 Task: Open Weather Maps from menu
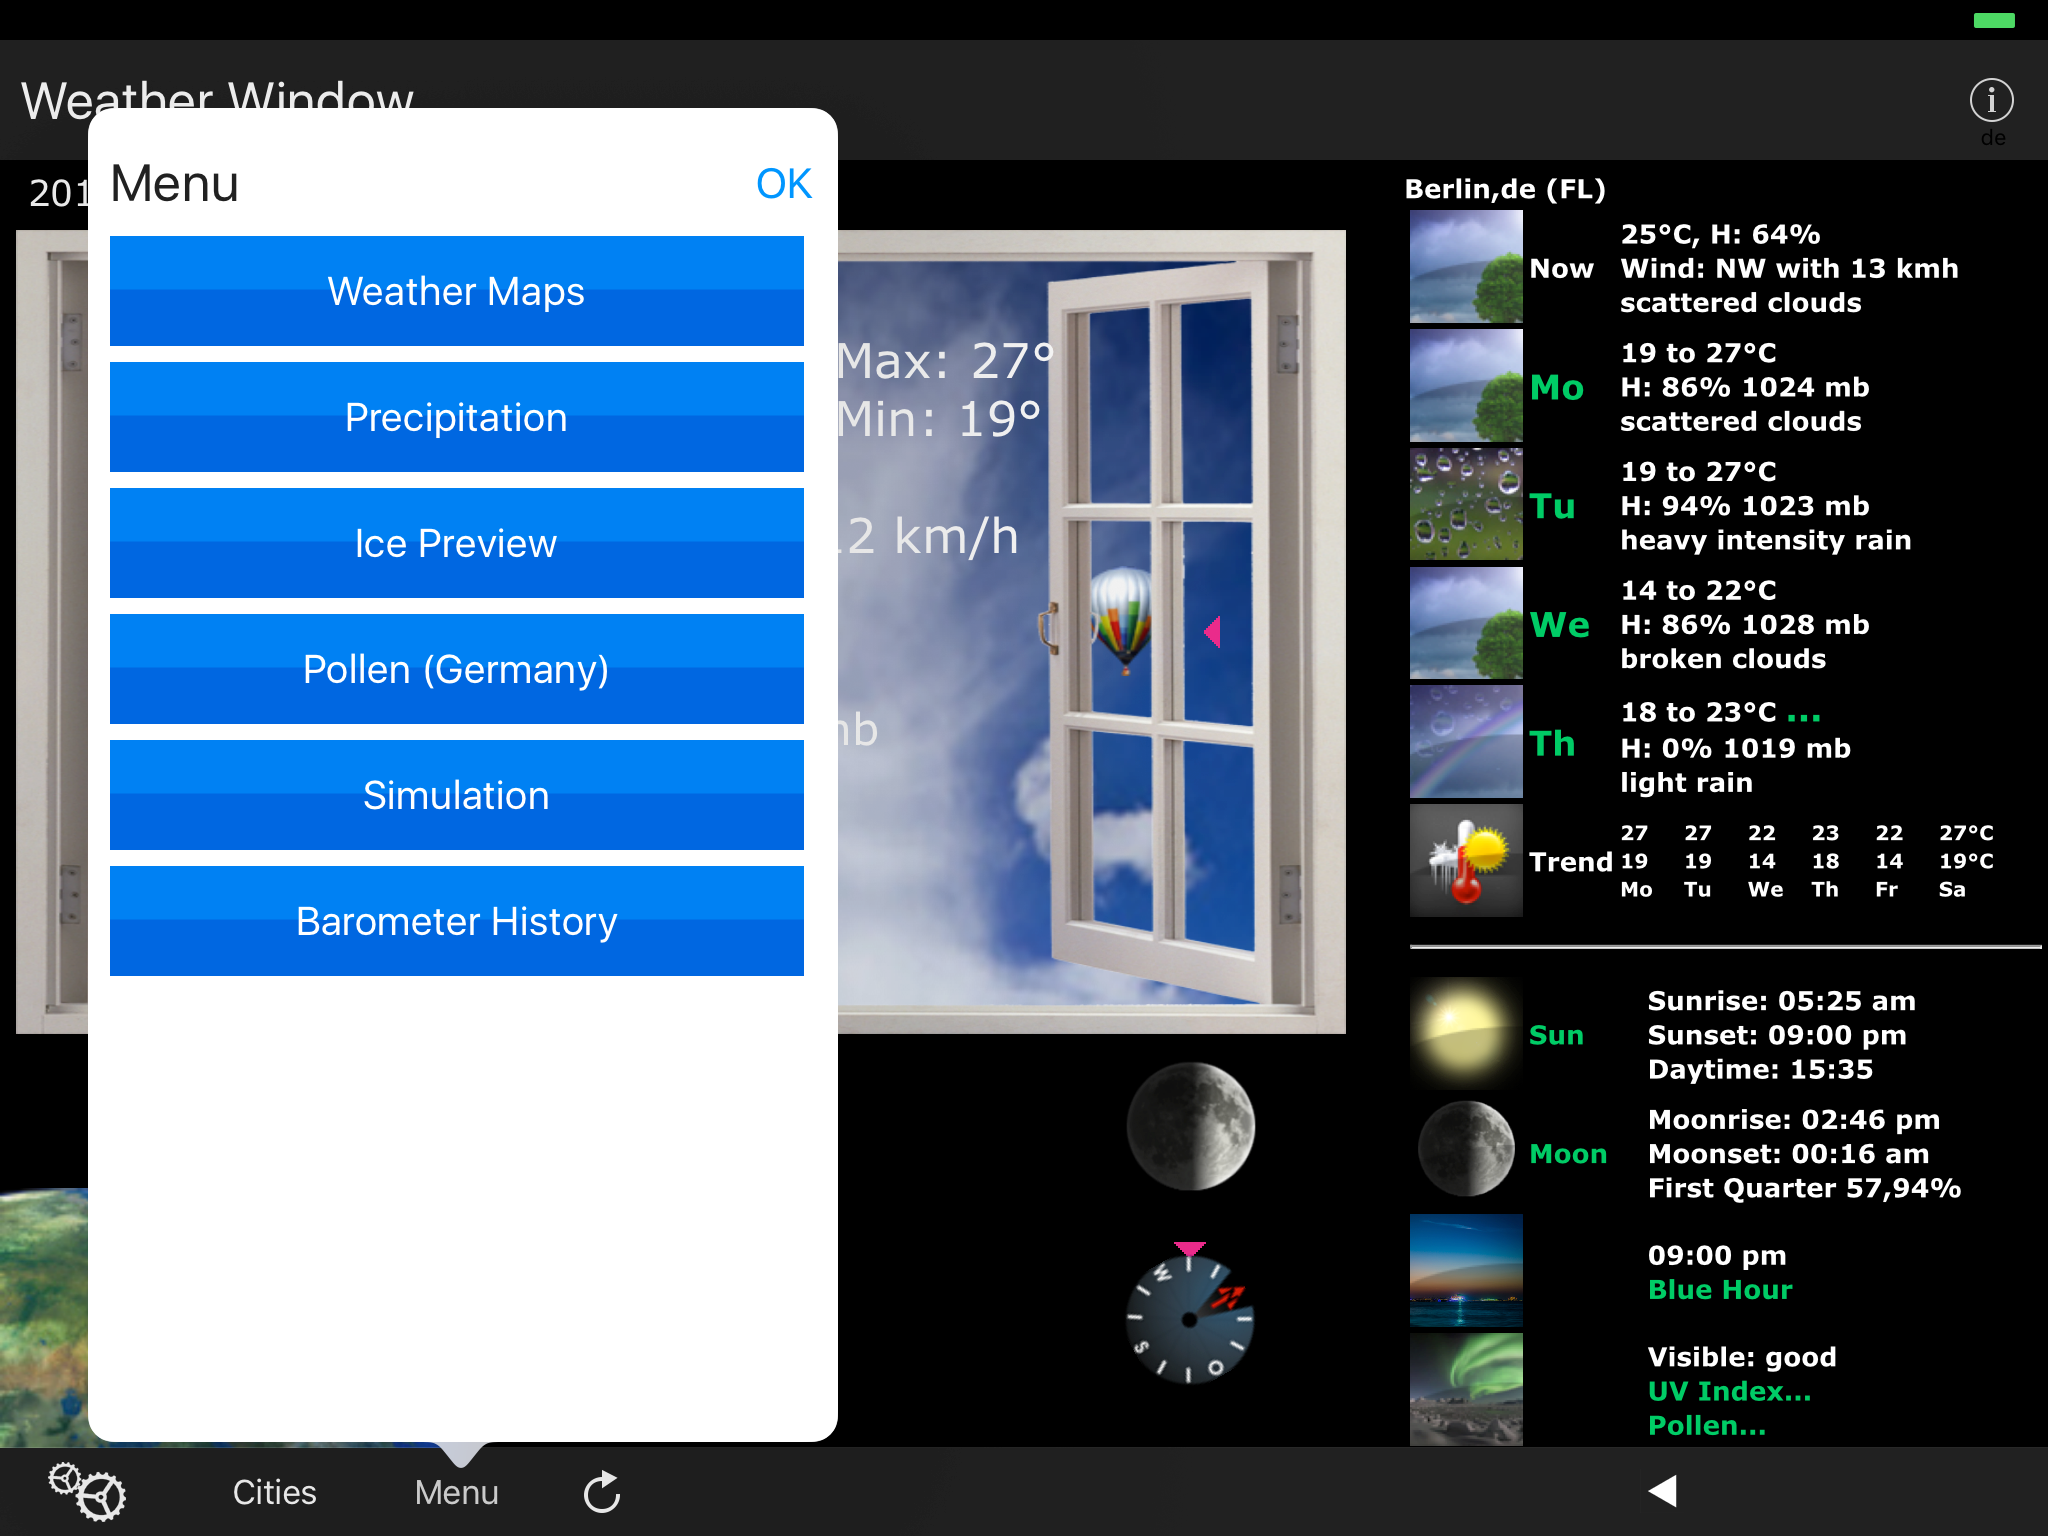[456, 291]
